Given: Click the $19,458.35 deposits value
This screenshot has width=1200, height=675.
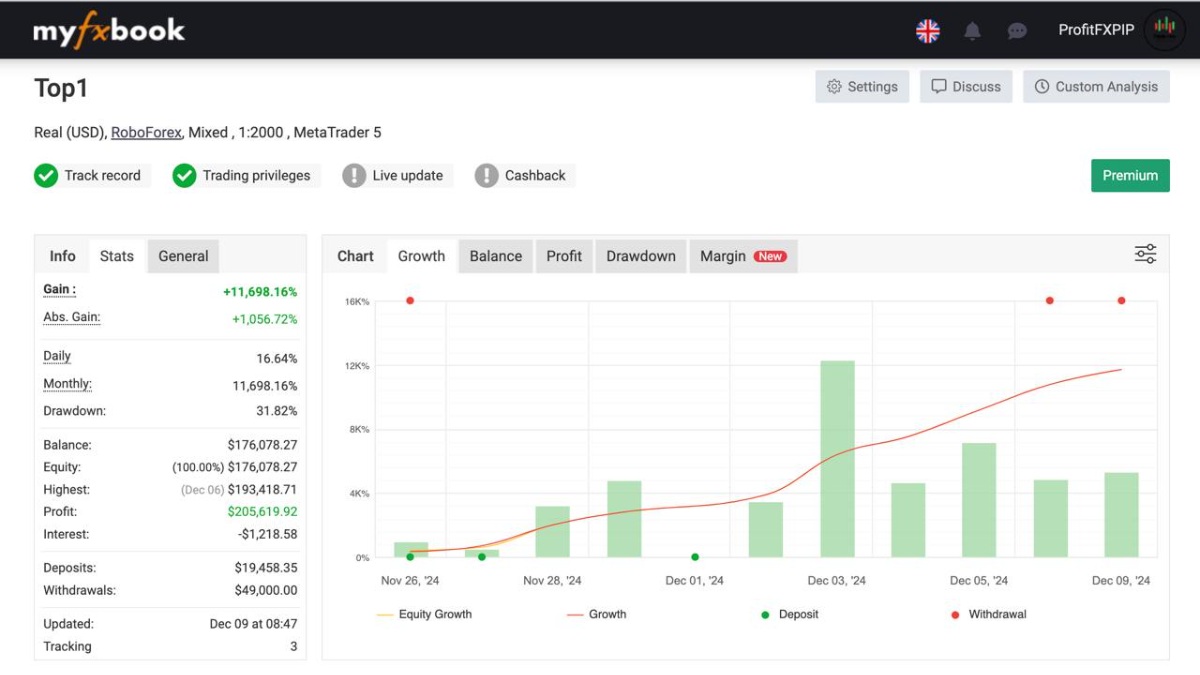Looking at the screenshot, I should (x=266, y=568).
